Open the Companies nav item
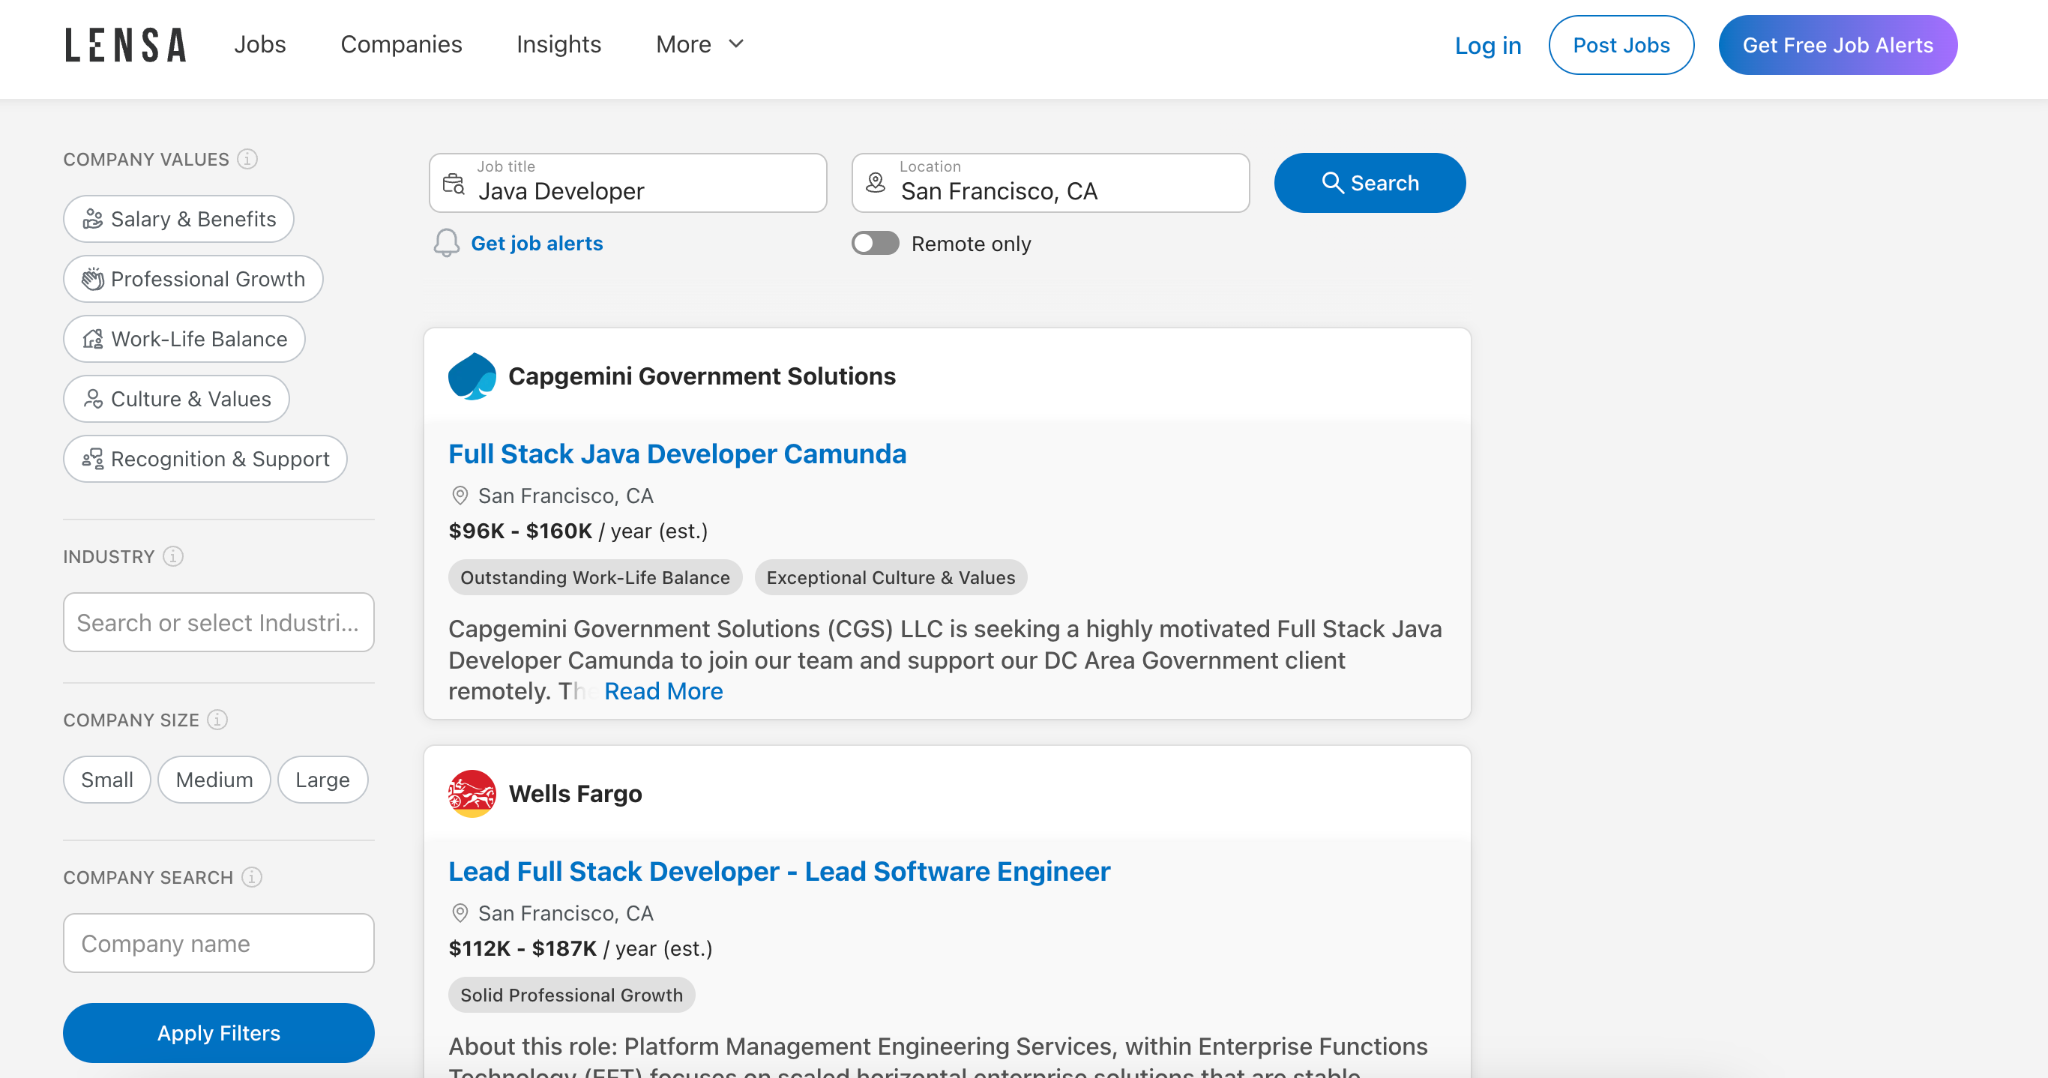This screenshot has height=1078, width=2048. (x=401, y=44)
